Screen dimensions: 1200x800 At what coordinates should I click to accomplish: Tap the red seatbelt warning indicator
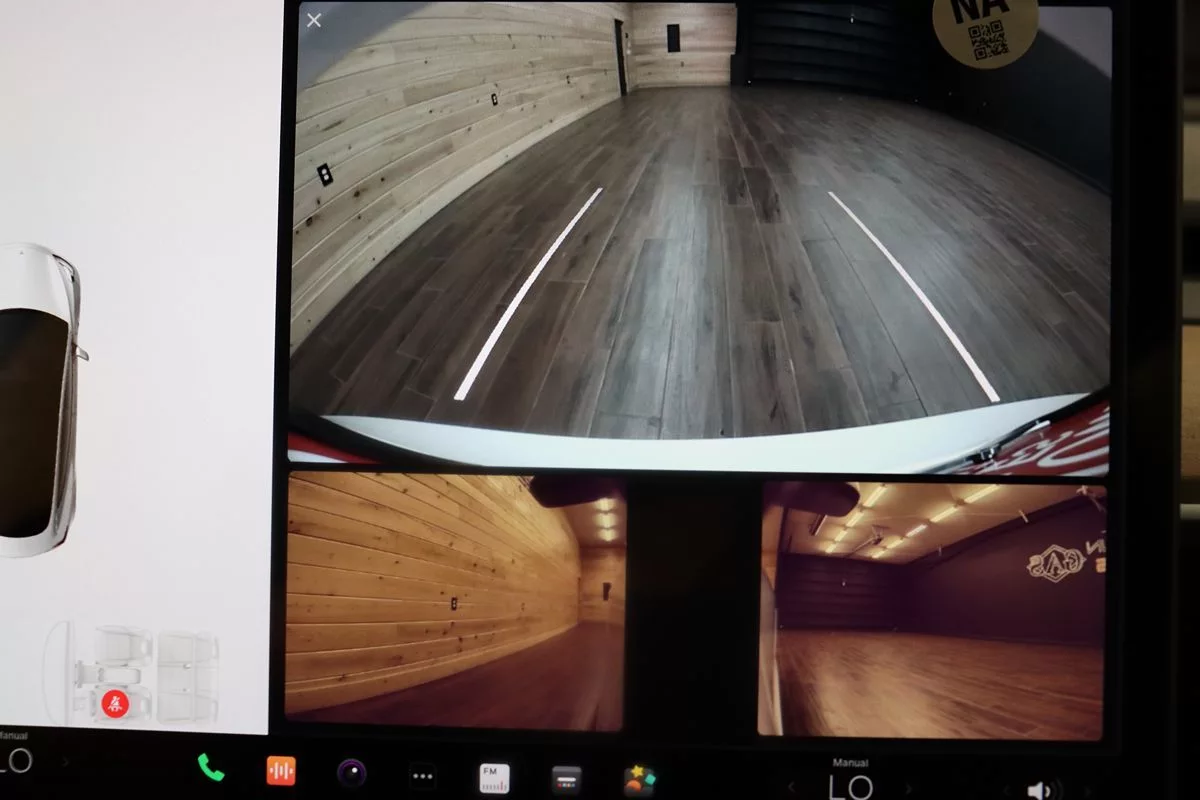click(116, 703)
